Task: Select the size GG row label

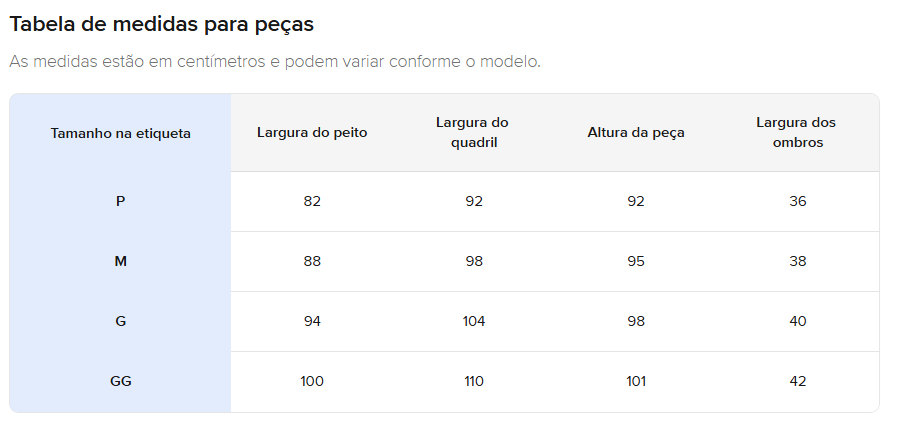Action: [121, 381]
